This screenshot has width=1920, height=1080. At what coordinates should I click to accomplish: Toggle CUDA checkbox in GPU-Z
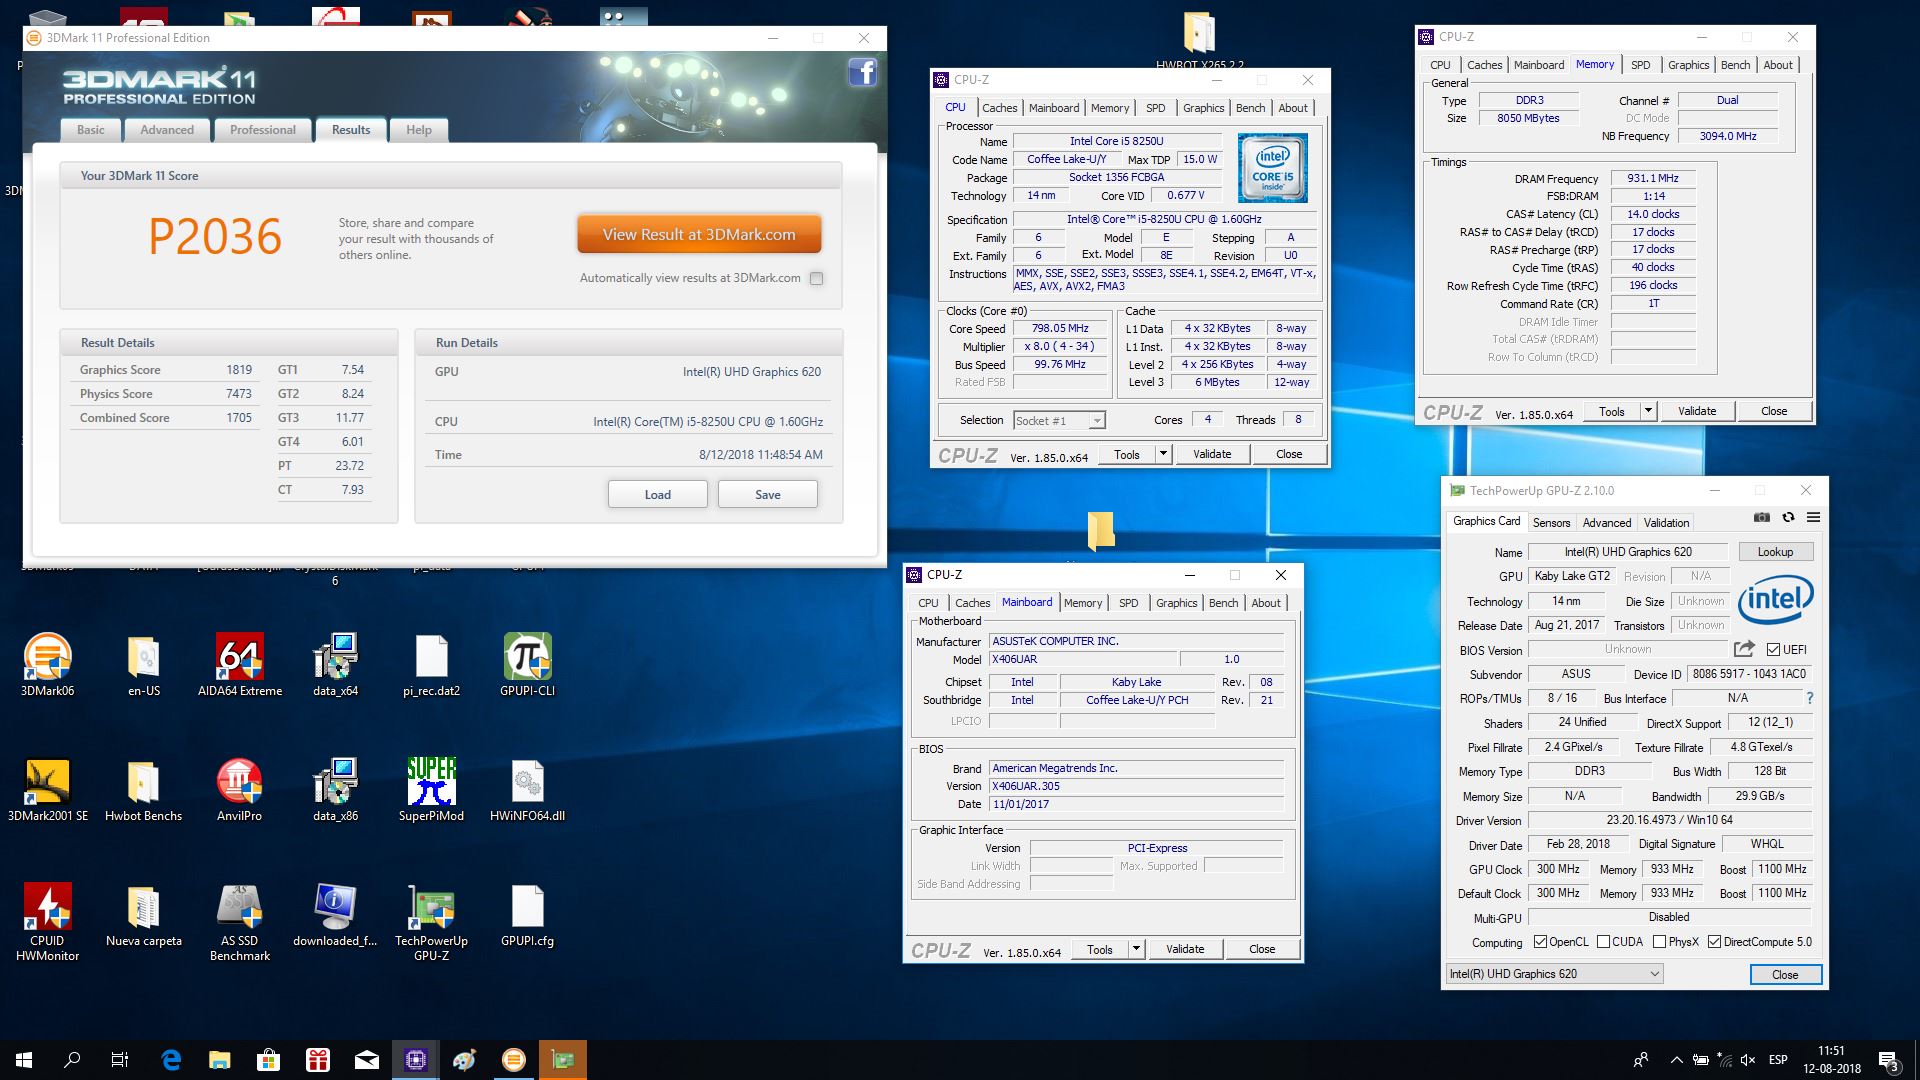coord(1603,942)
